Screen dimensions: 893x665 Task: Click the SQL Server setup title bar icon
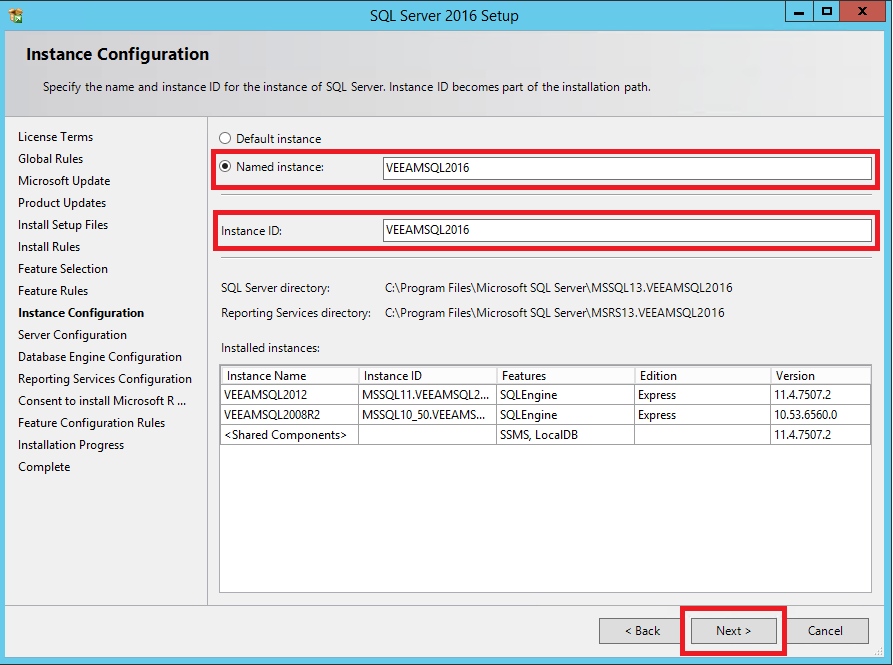(16, 15)
